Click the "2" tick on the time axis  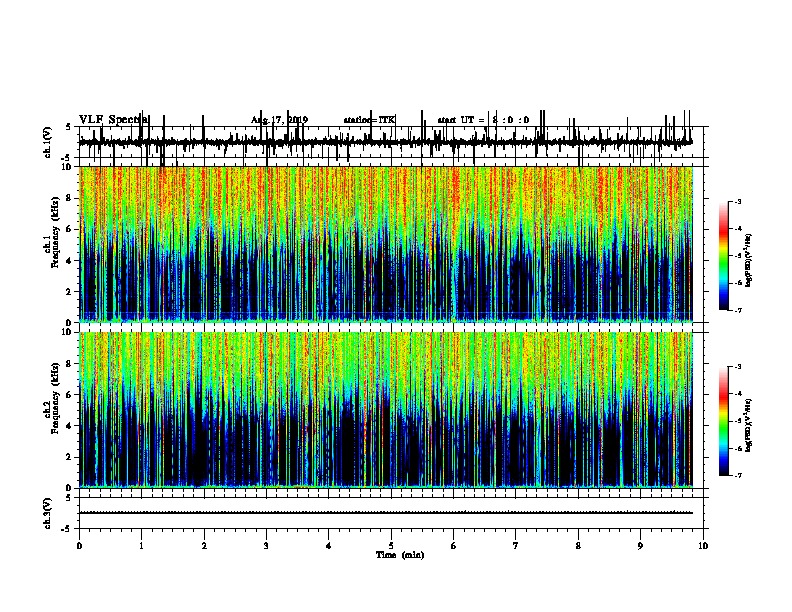coord(204,546)
